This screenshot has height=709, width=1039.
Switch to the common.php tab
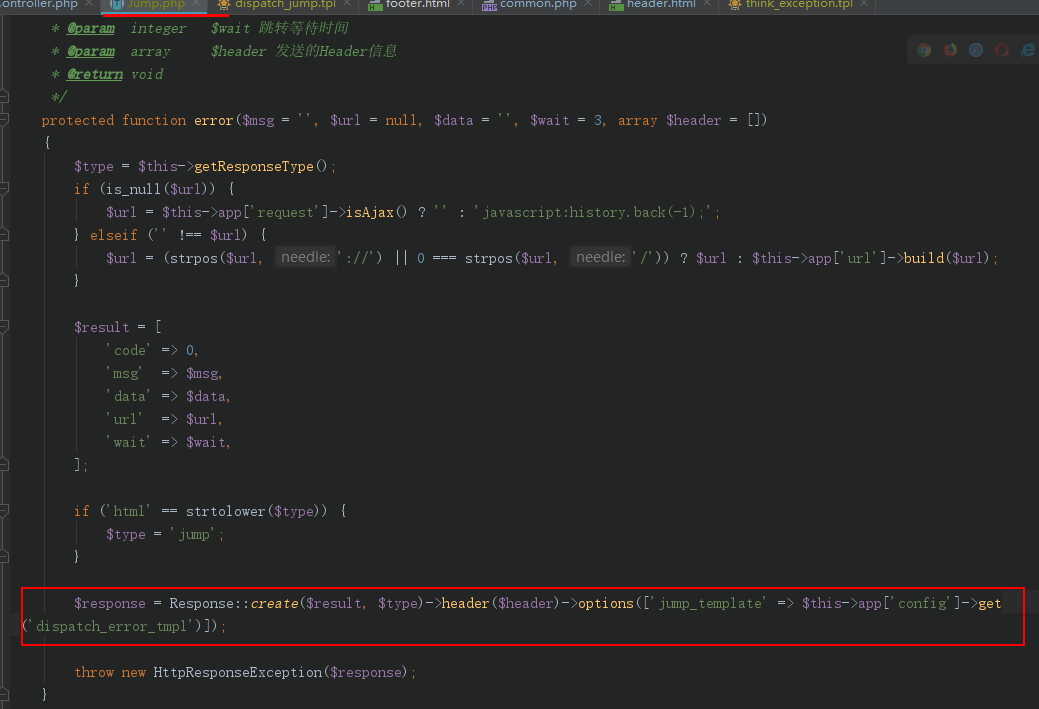(x=538, y=4)
